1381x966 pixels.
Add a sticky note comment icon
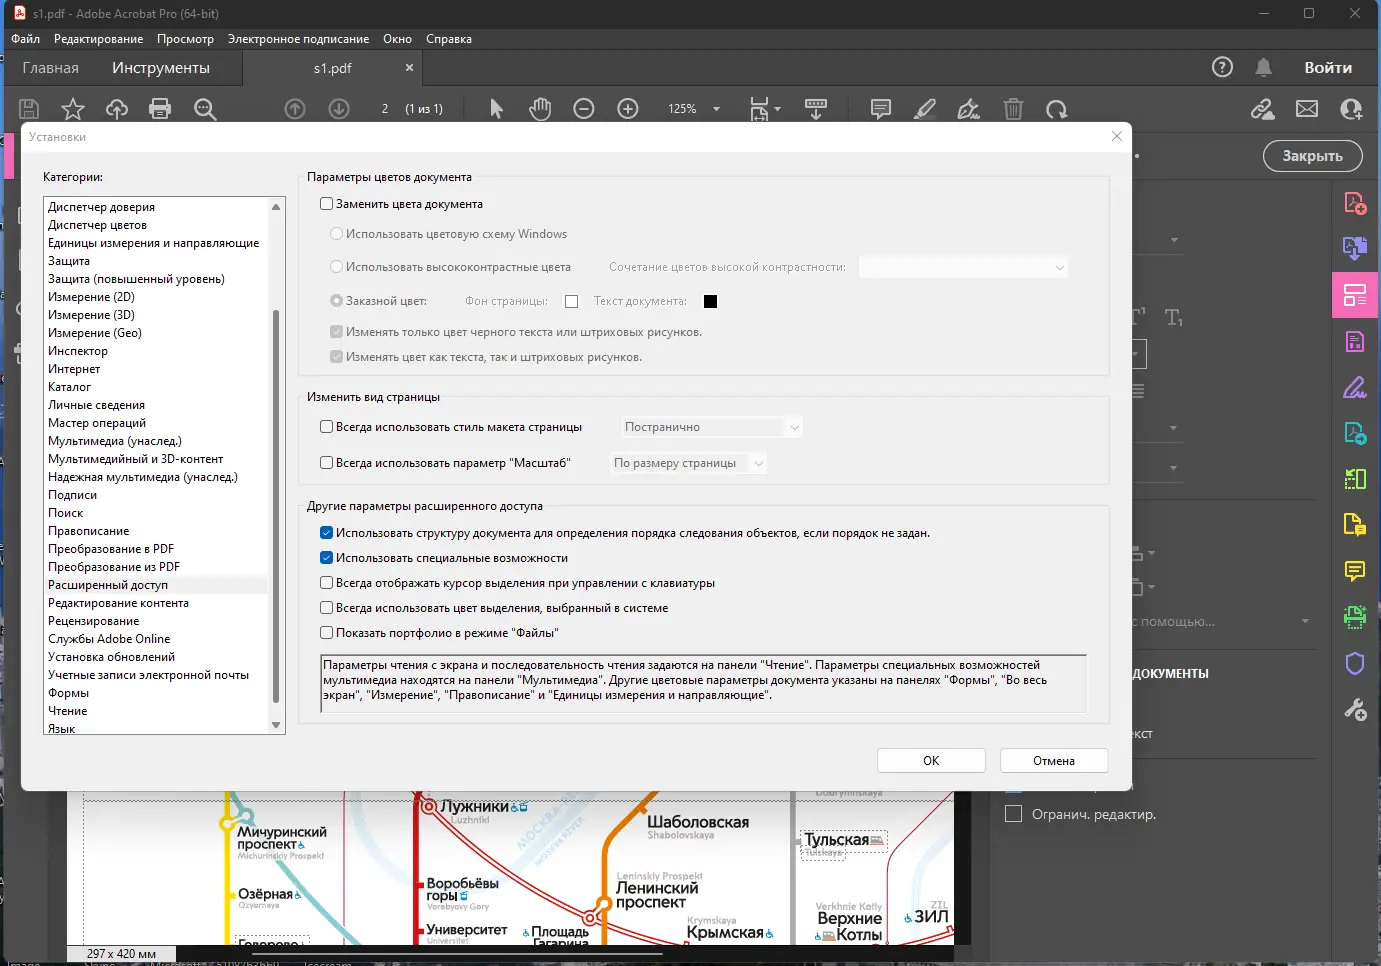coord(881,109)
